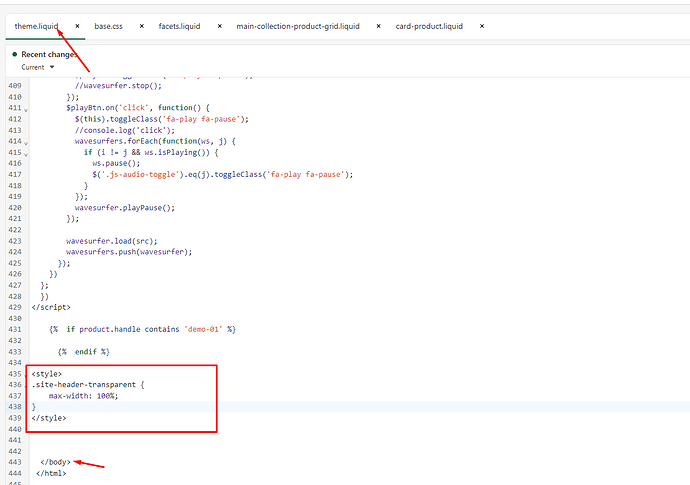
Task: Click the //console.log('click'); comment line
Action: click(125, 130)
